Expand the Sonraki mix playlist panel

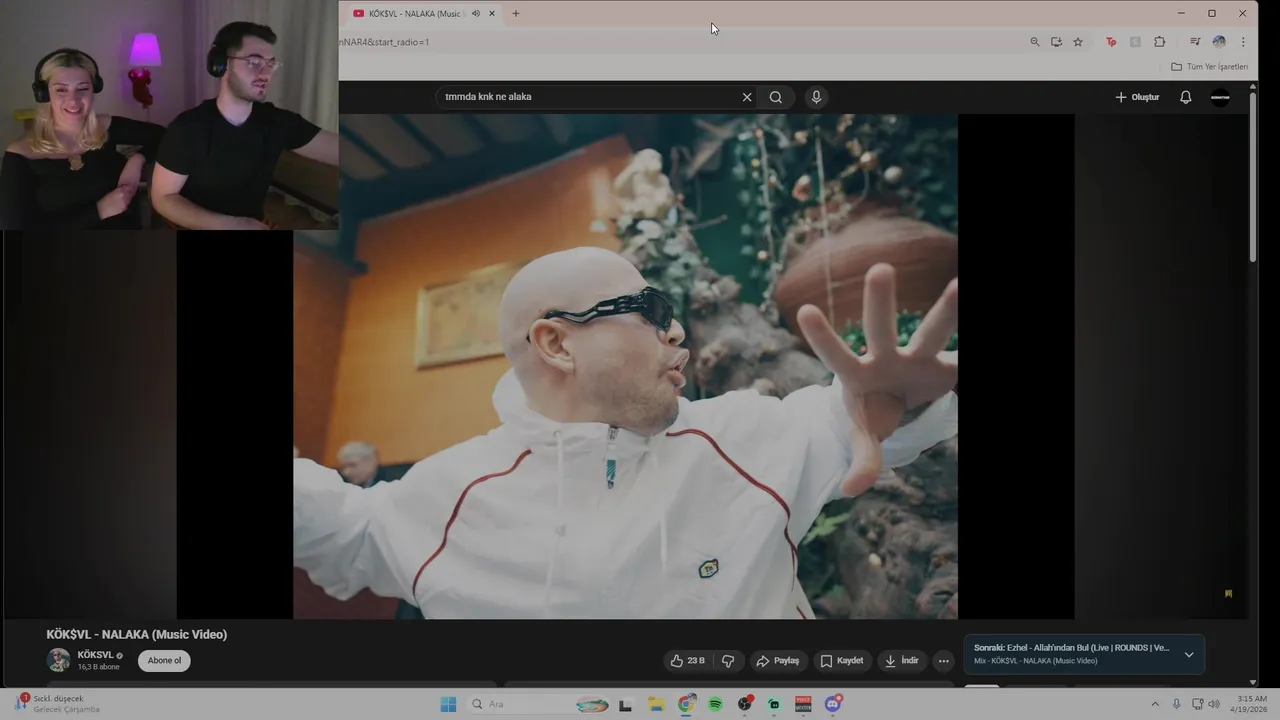click(1189, 655)
